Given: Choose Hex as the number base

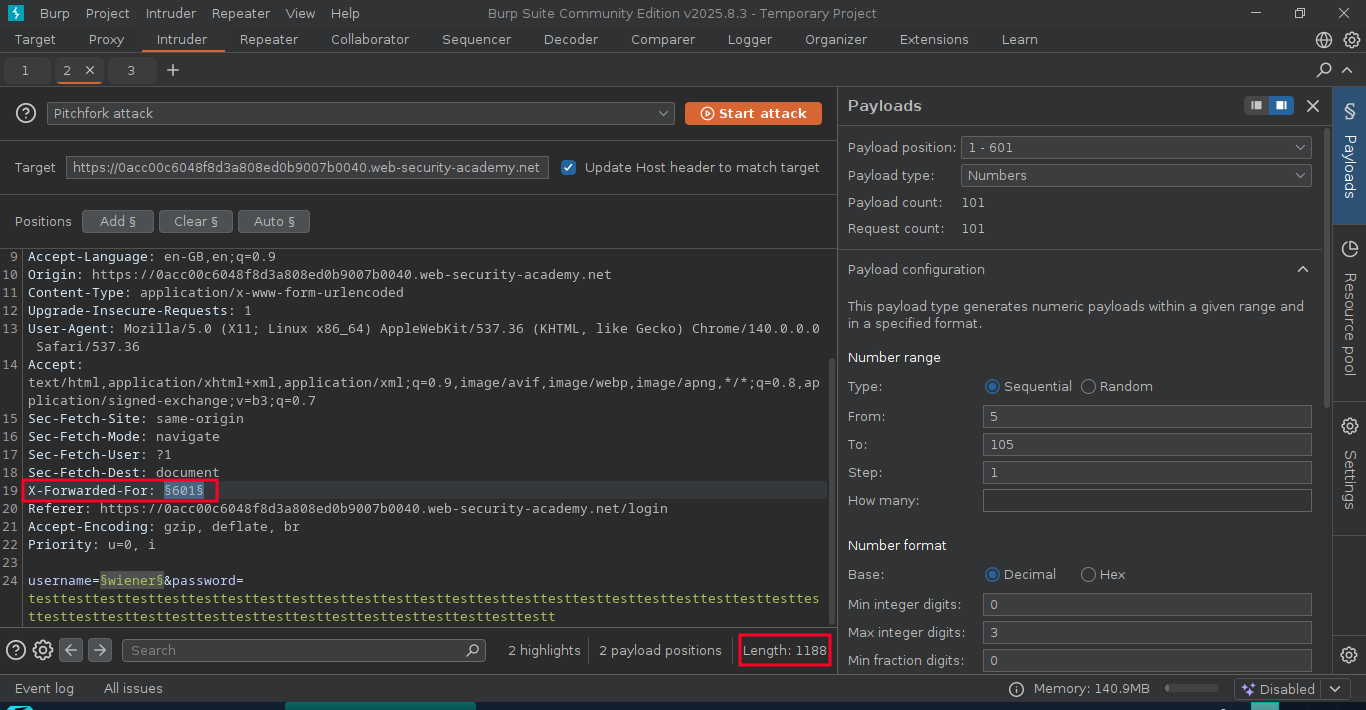Looking at the screenshot, I should (1088, 574).
